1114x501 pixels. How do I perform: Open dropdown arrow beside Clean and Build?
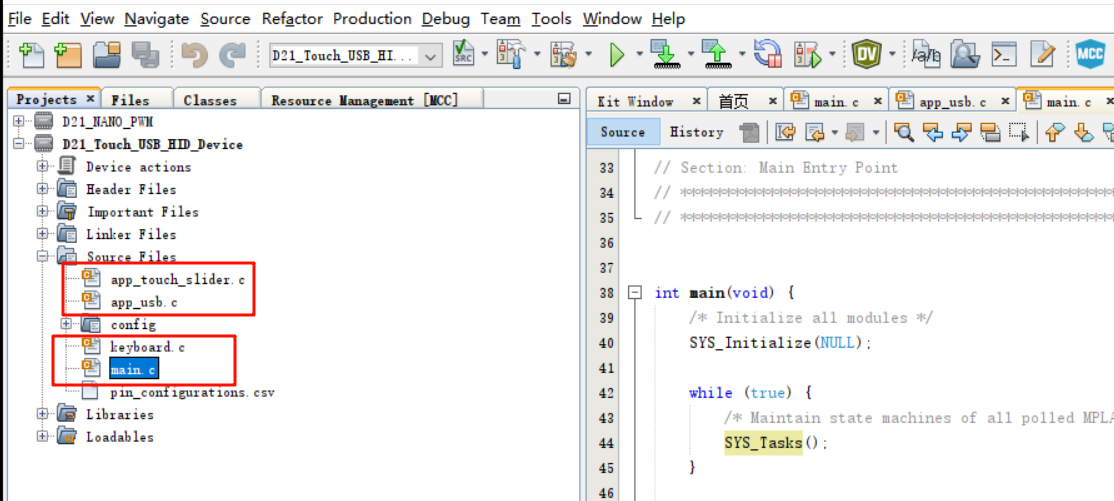click(x=590, y=55)
